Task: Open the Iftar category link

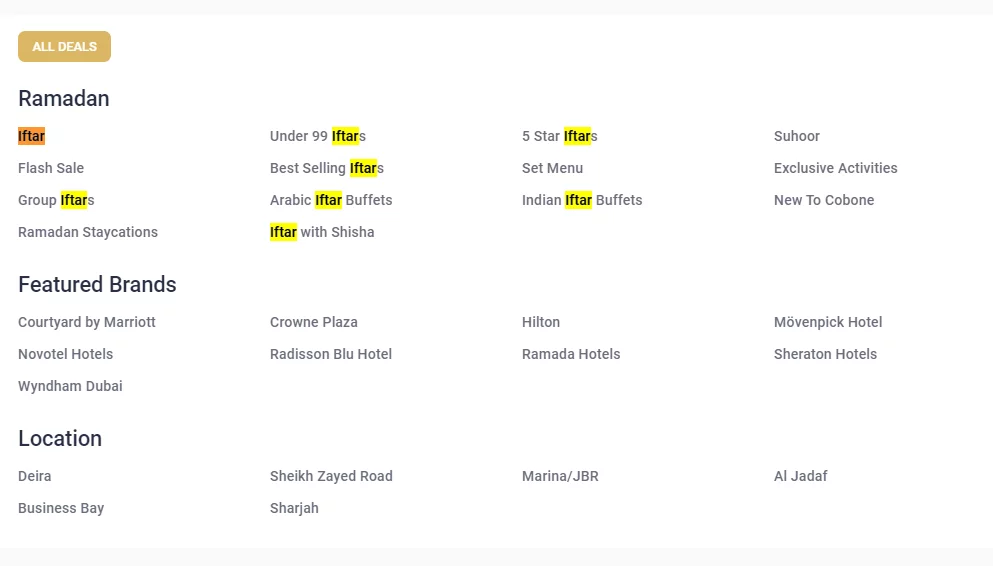Action: pos(32,136)
